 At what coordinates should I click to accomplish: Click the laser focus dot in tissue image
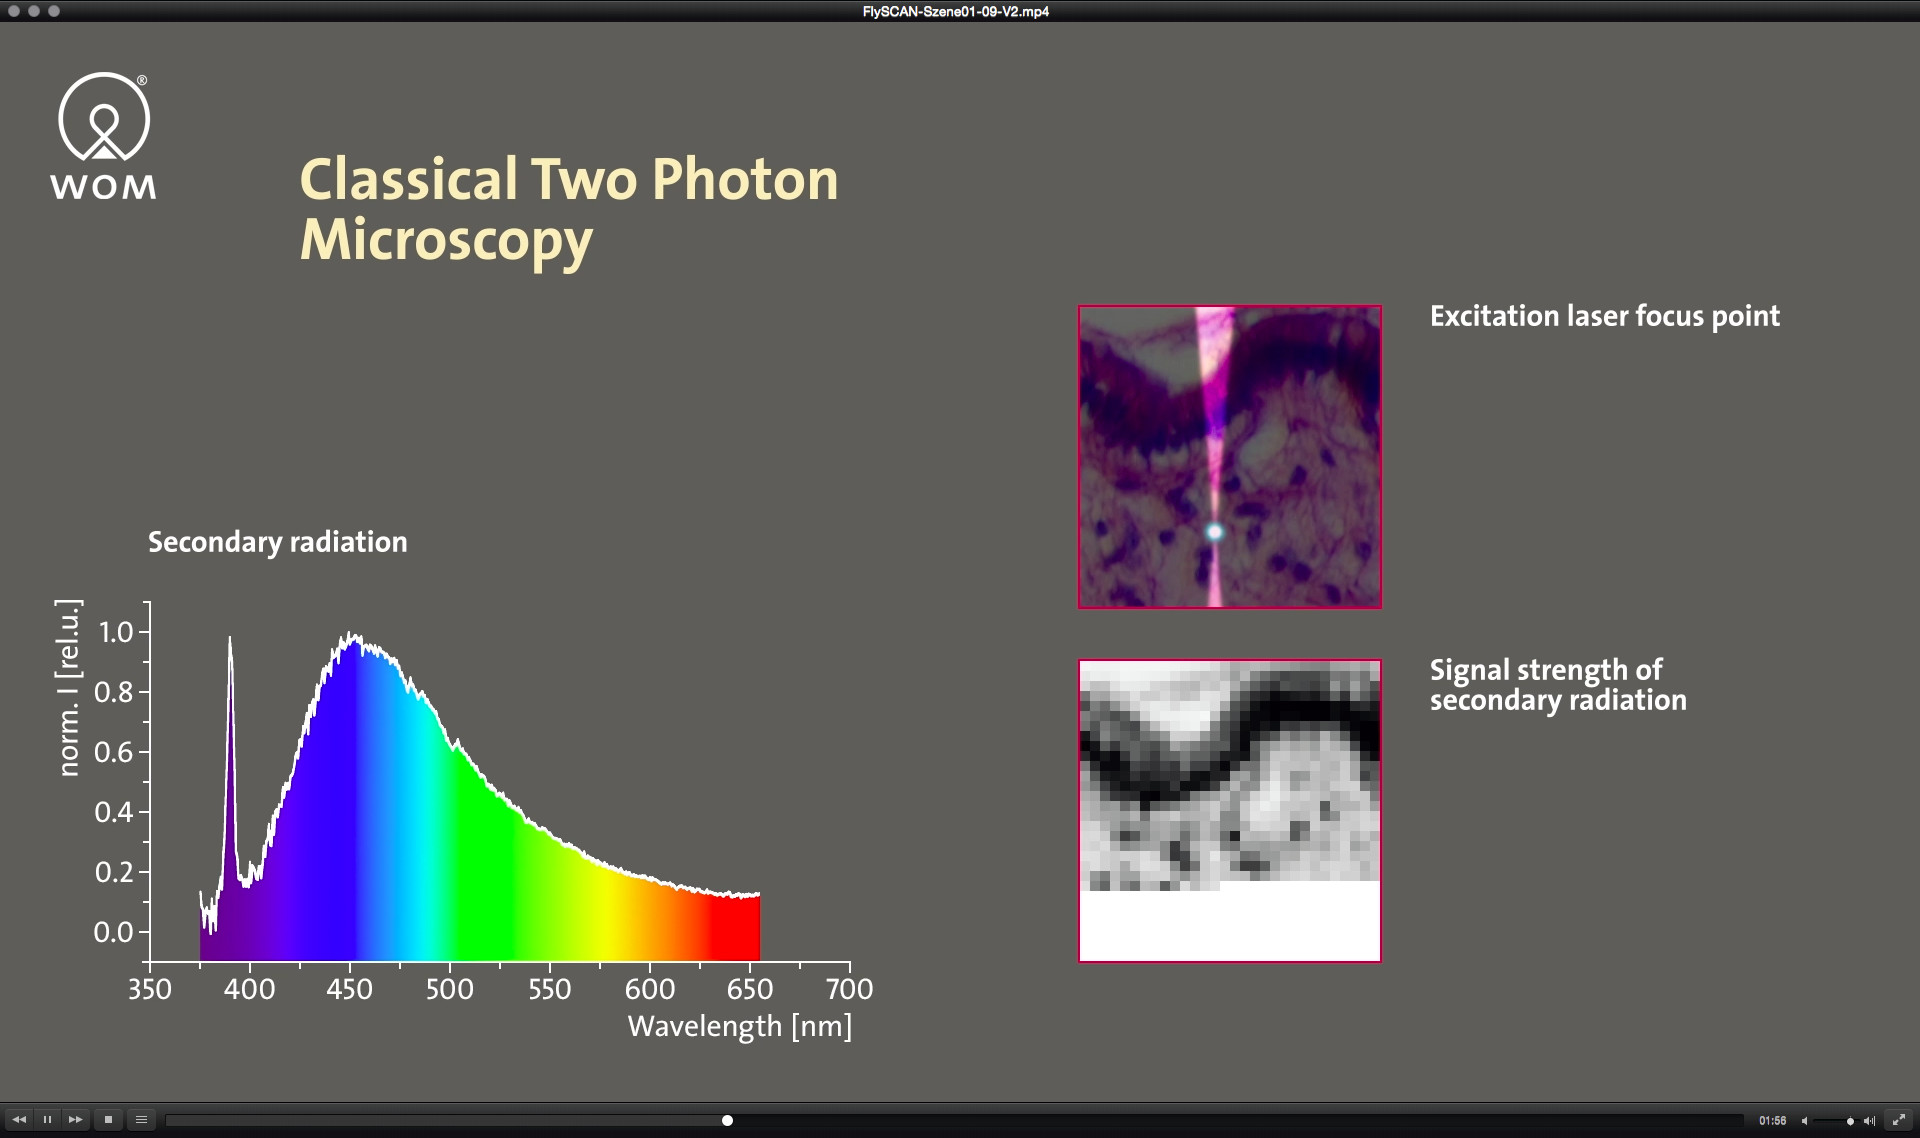pyautogui.click(x=1214, y=532)
